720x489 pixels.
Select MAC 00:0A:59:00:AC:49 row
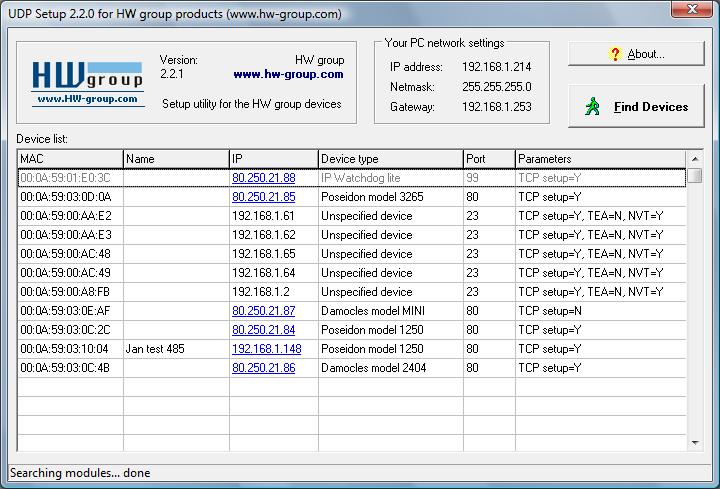tap(352, 273)
